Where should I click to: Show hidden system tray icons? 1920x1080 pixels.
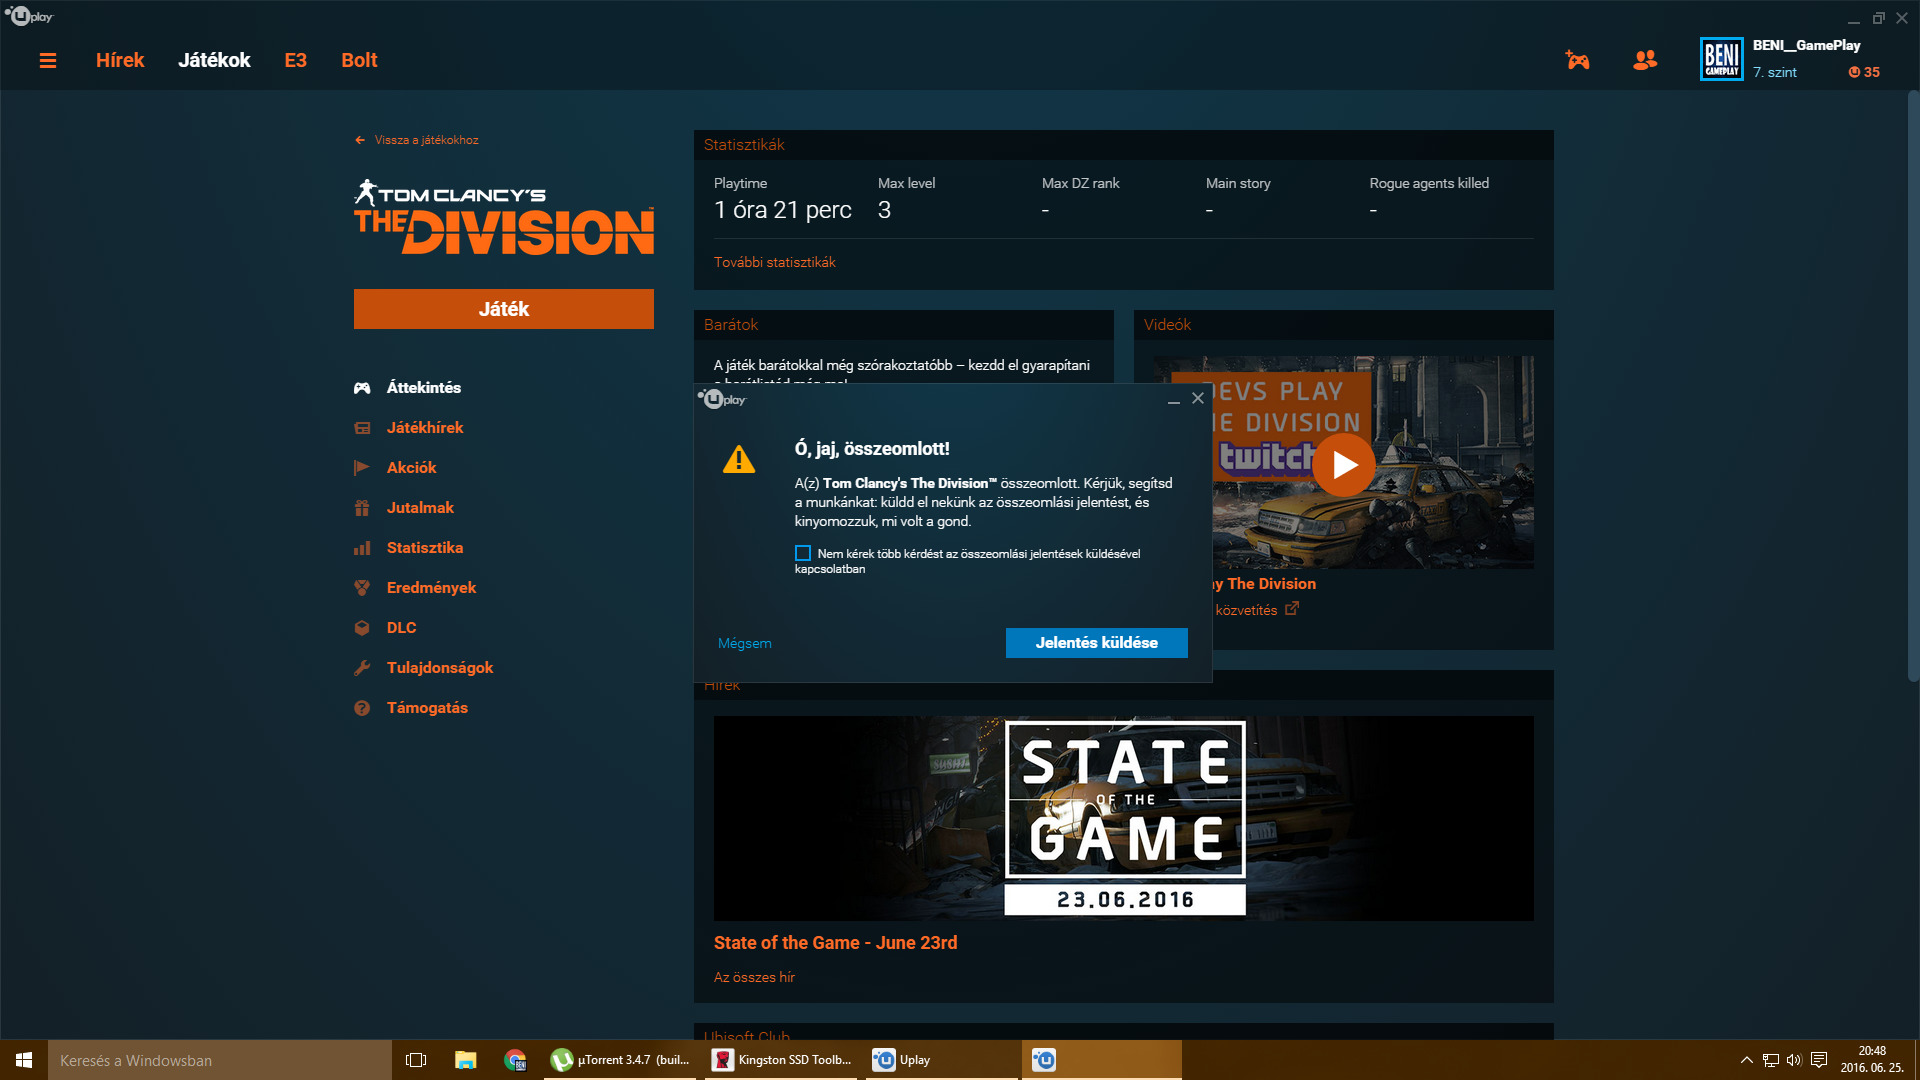point(1746,1060)
